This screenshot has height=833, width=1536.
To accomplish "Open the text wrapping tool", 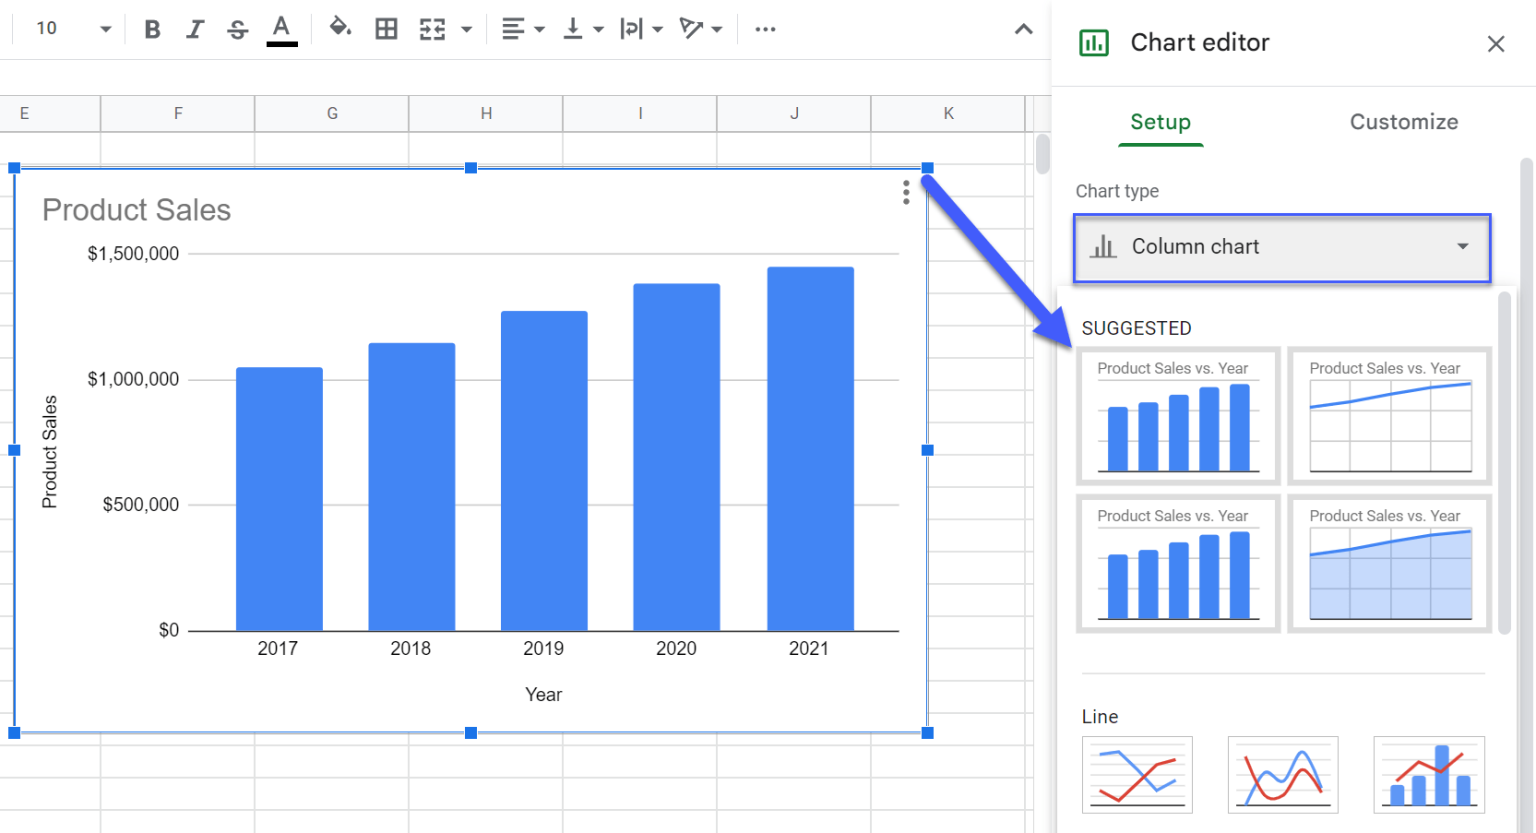I will click(x=631, y=28).
